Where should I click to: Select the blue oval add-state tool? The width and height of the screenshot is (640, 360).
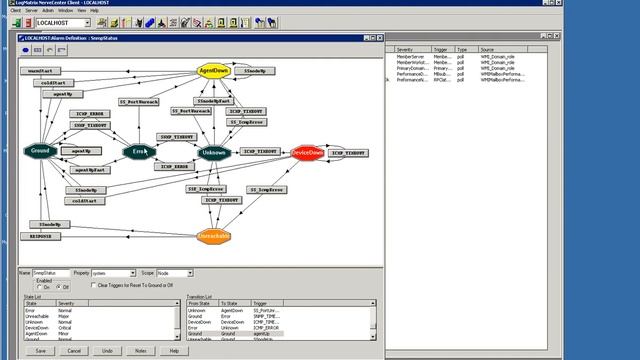click(26, 50)
